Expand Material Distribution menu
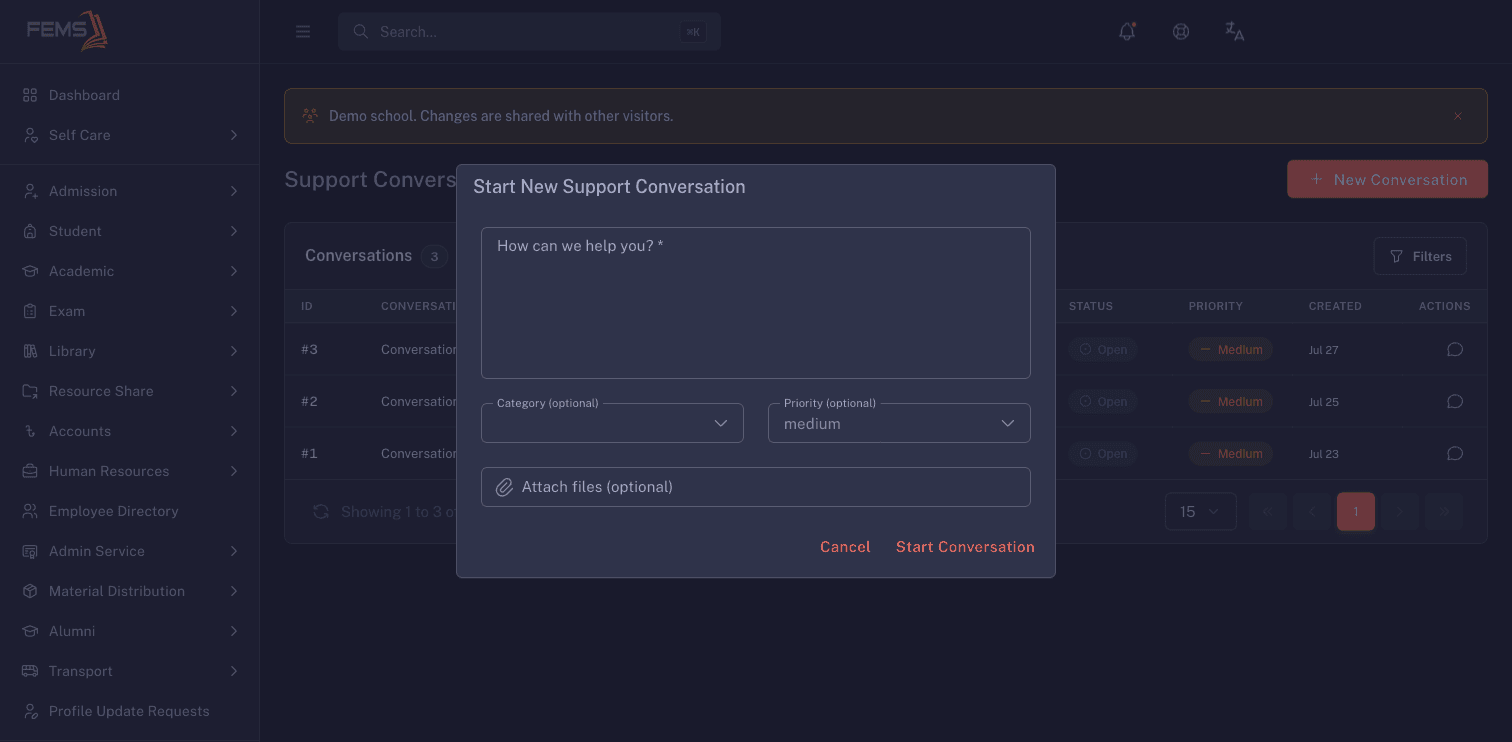Screen dimensions: 1512x742 (x=130, y=591)
